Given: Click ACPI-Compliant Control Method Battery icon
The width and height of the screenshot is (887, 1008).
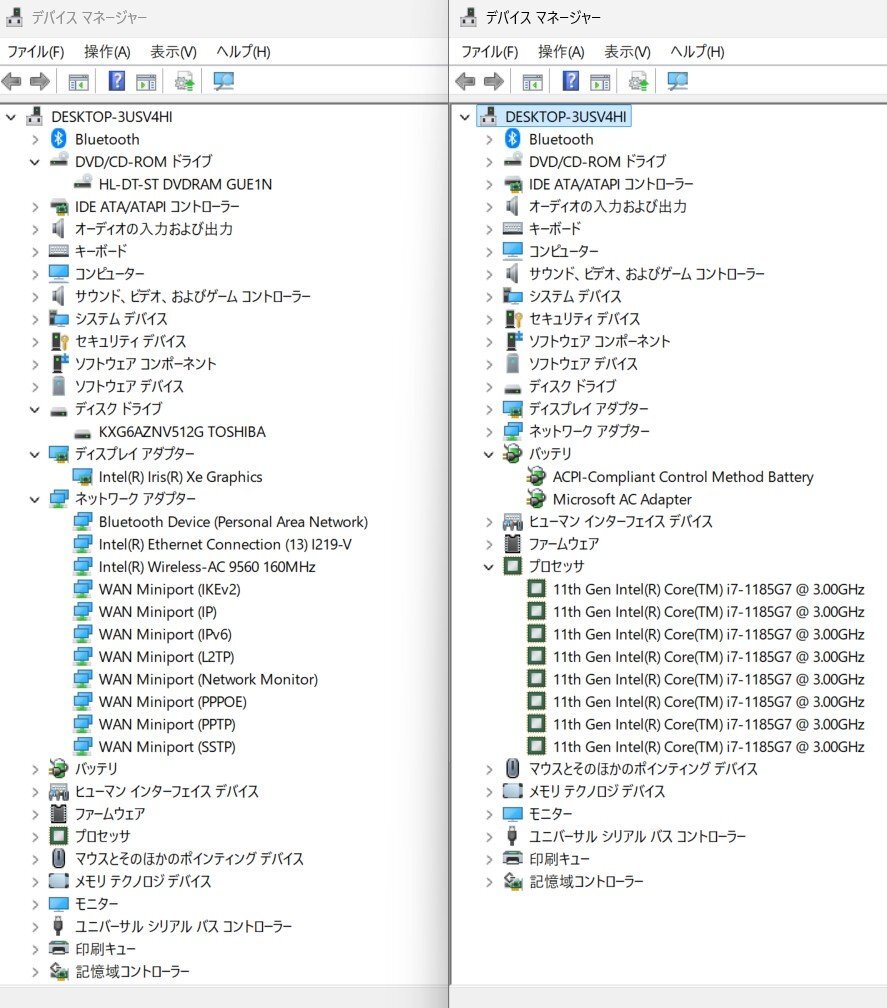Looking at the screenshot, I should [536, 476].
